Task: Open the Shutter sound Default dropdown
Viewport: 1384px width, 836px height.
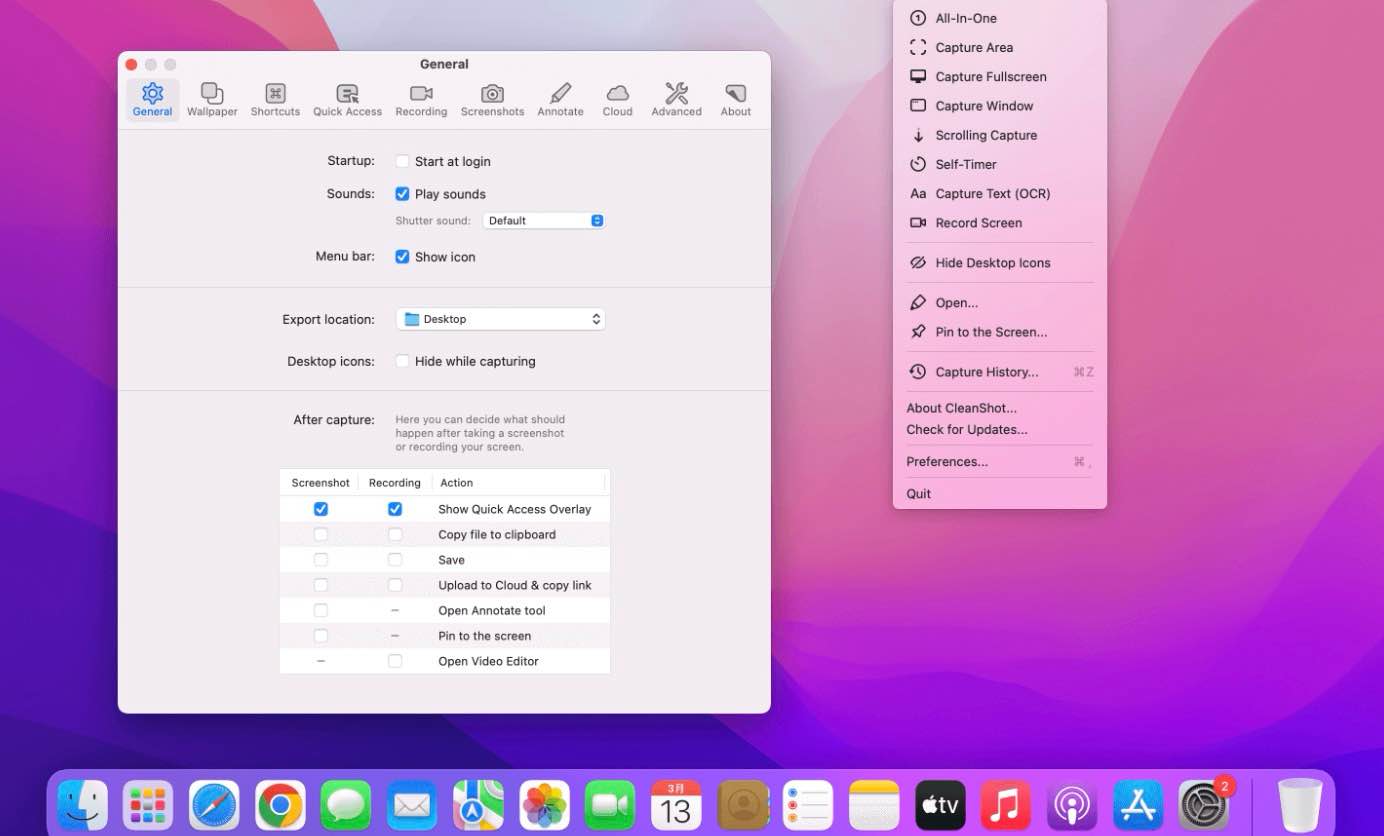Action: pyautogui.click(x=543, y=221)
